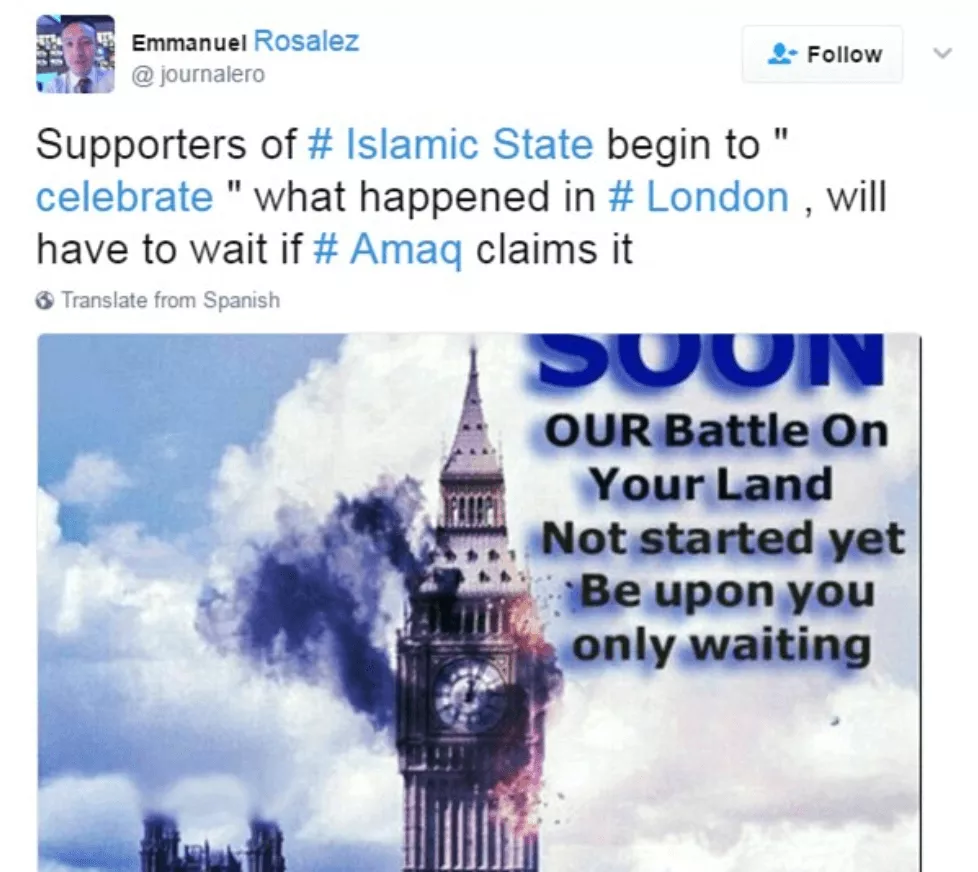Open the celebrate hashtag link

point(125,197)
